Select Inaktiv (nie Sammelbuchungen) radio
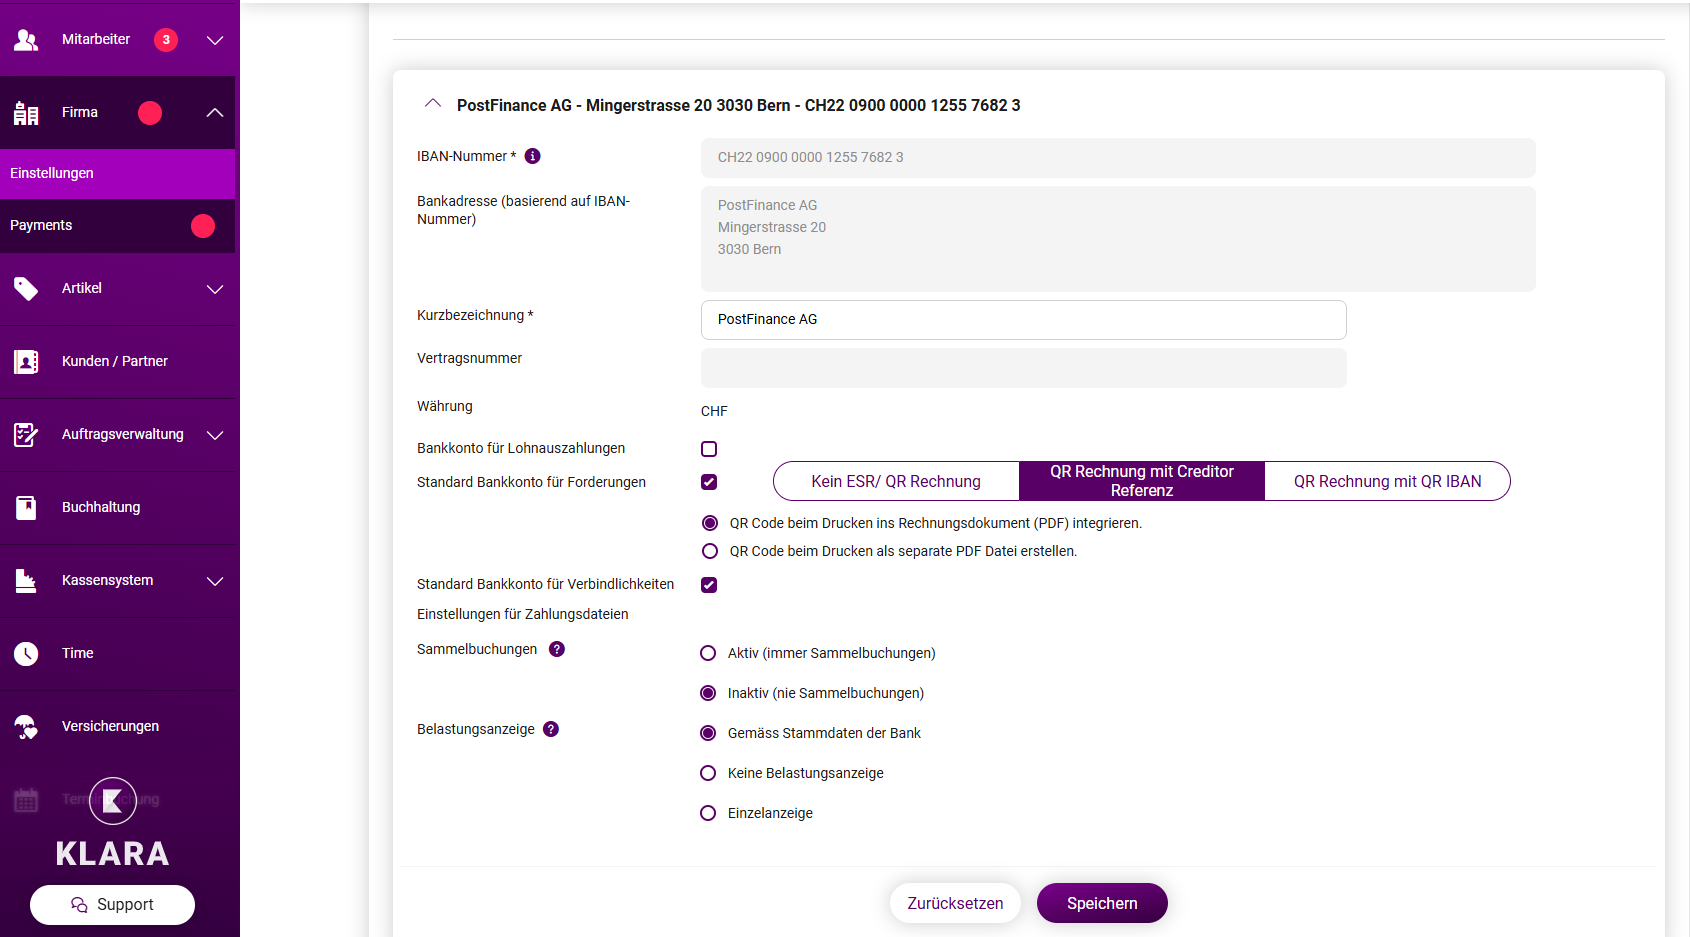This screenshot has height=937, width=1690. (708, 693)
